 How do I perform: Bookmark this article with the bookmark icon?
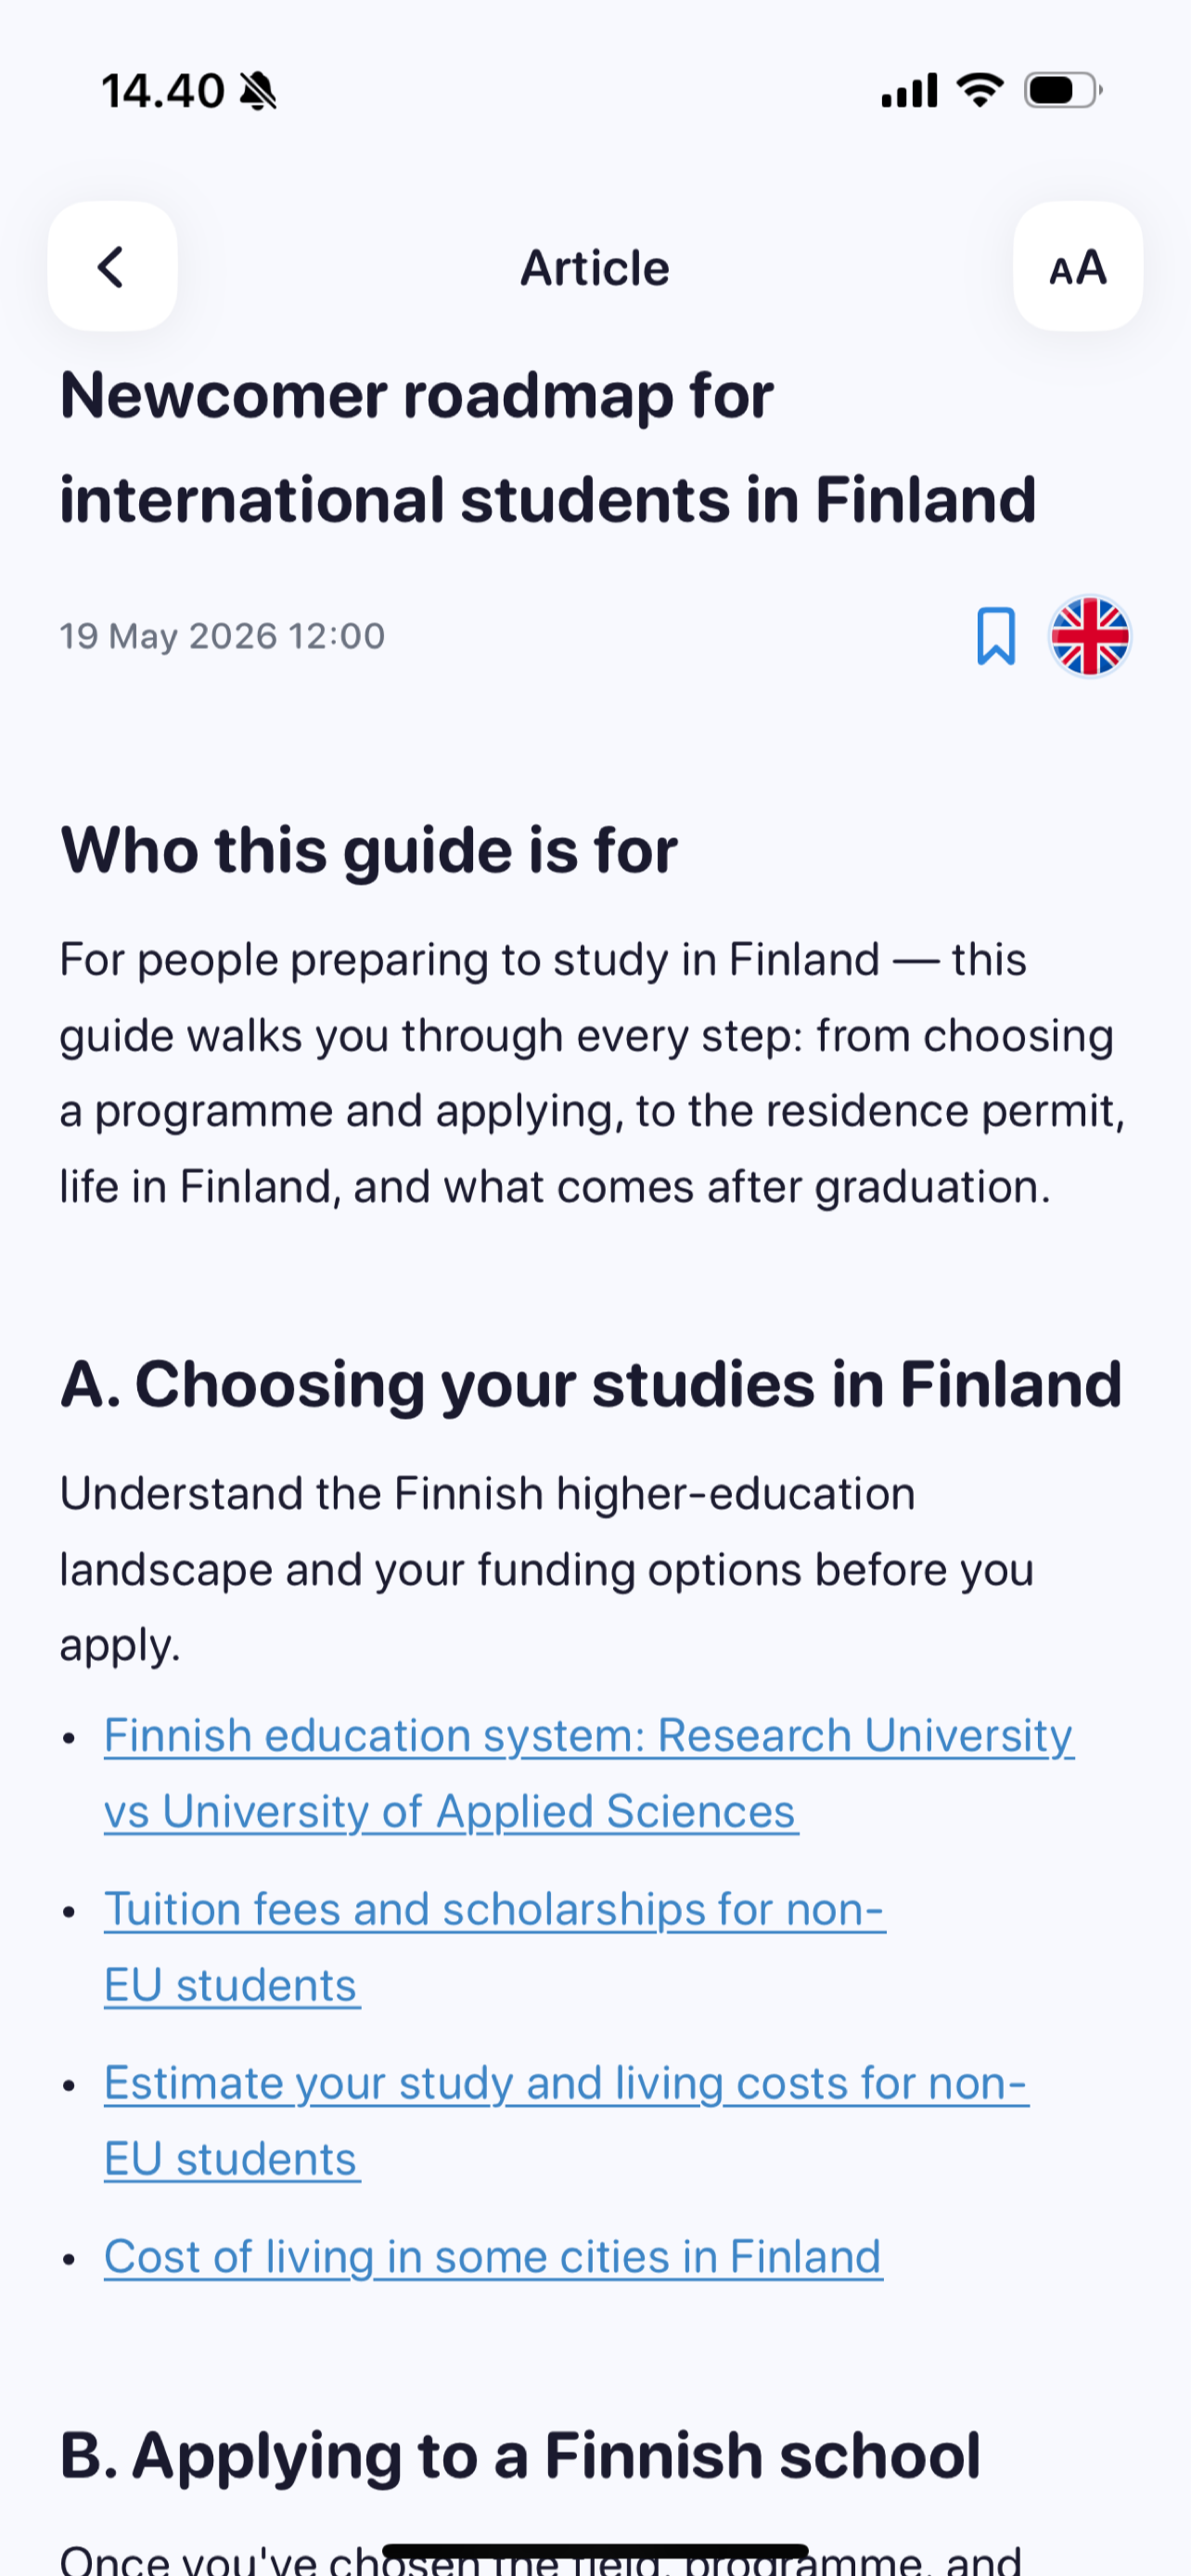coord(995,636)
